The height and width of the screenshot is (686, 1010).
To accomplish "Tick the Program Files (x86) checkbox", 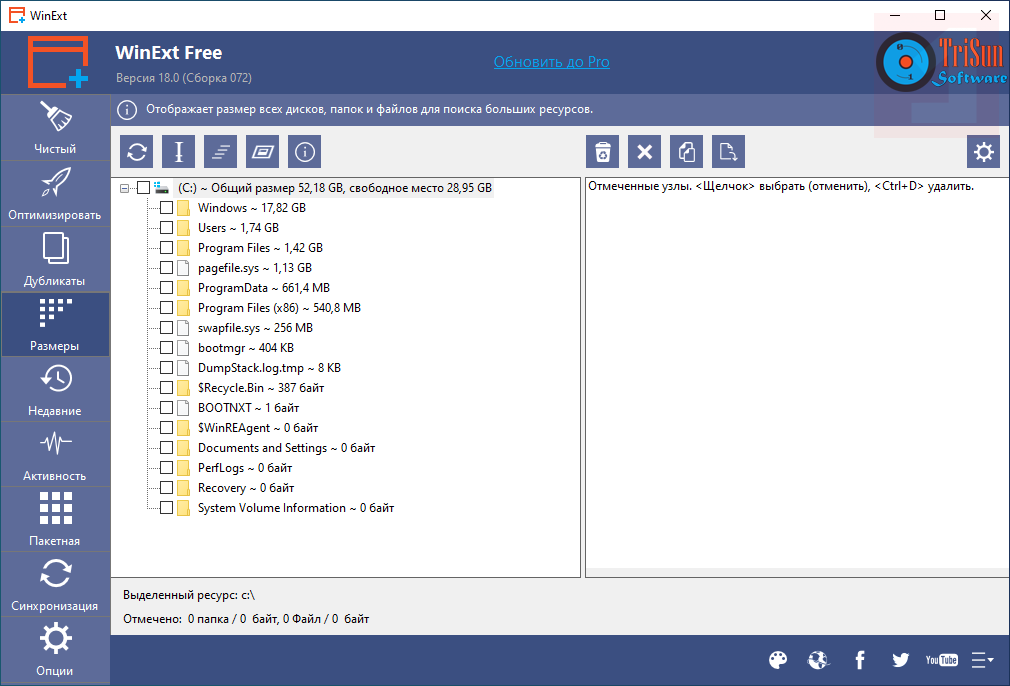I will pyautogui.click(x=166, y=307).
